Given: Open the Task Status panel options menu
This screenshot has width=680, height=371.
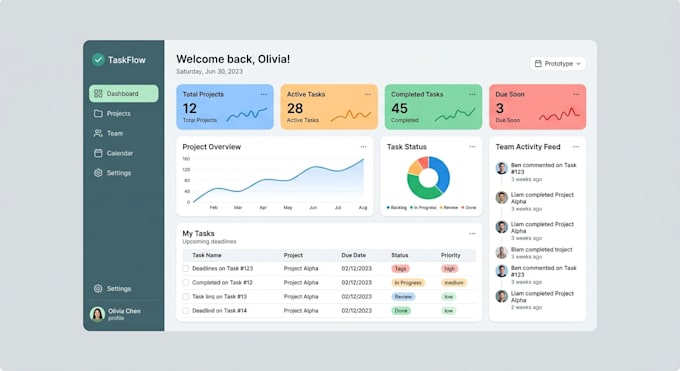Looking at the screenshot, I should 472,147.
